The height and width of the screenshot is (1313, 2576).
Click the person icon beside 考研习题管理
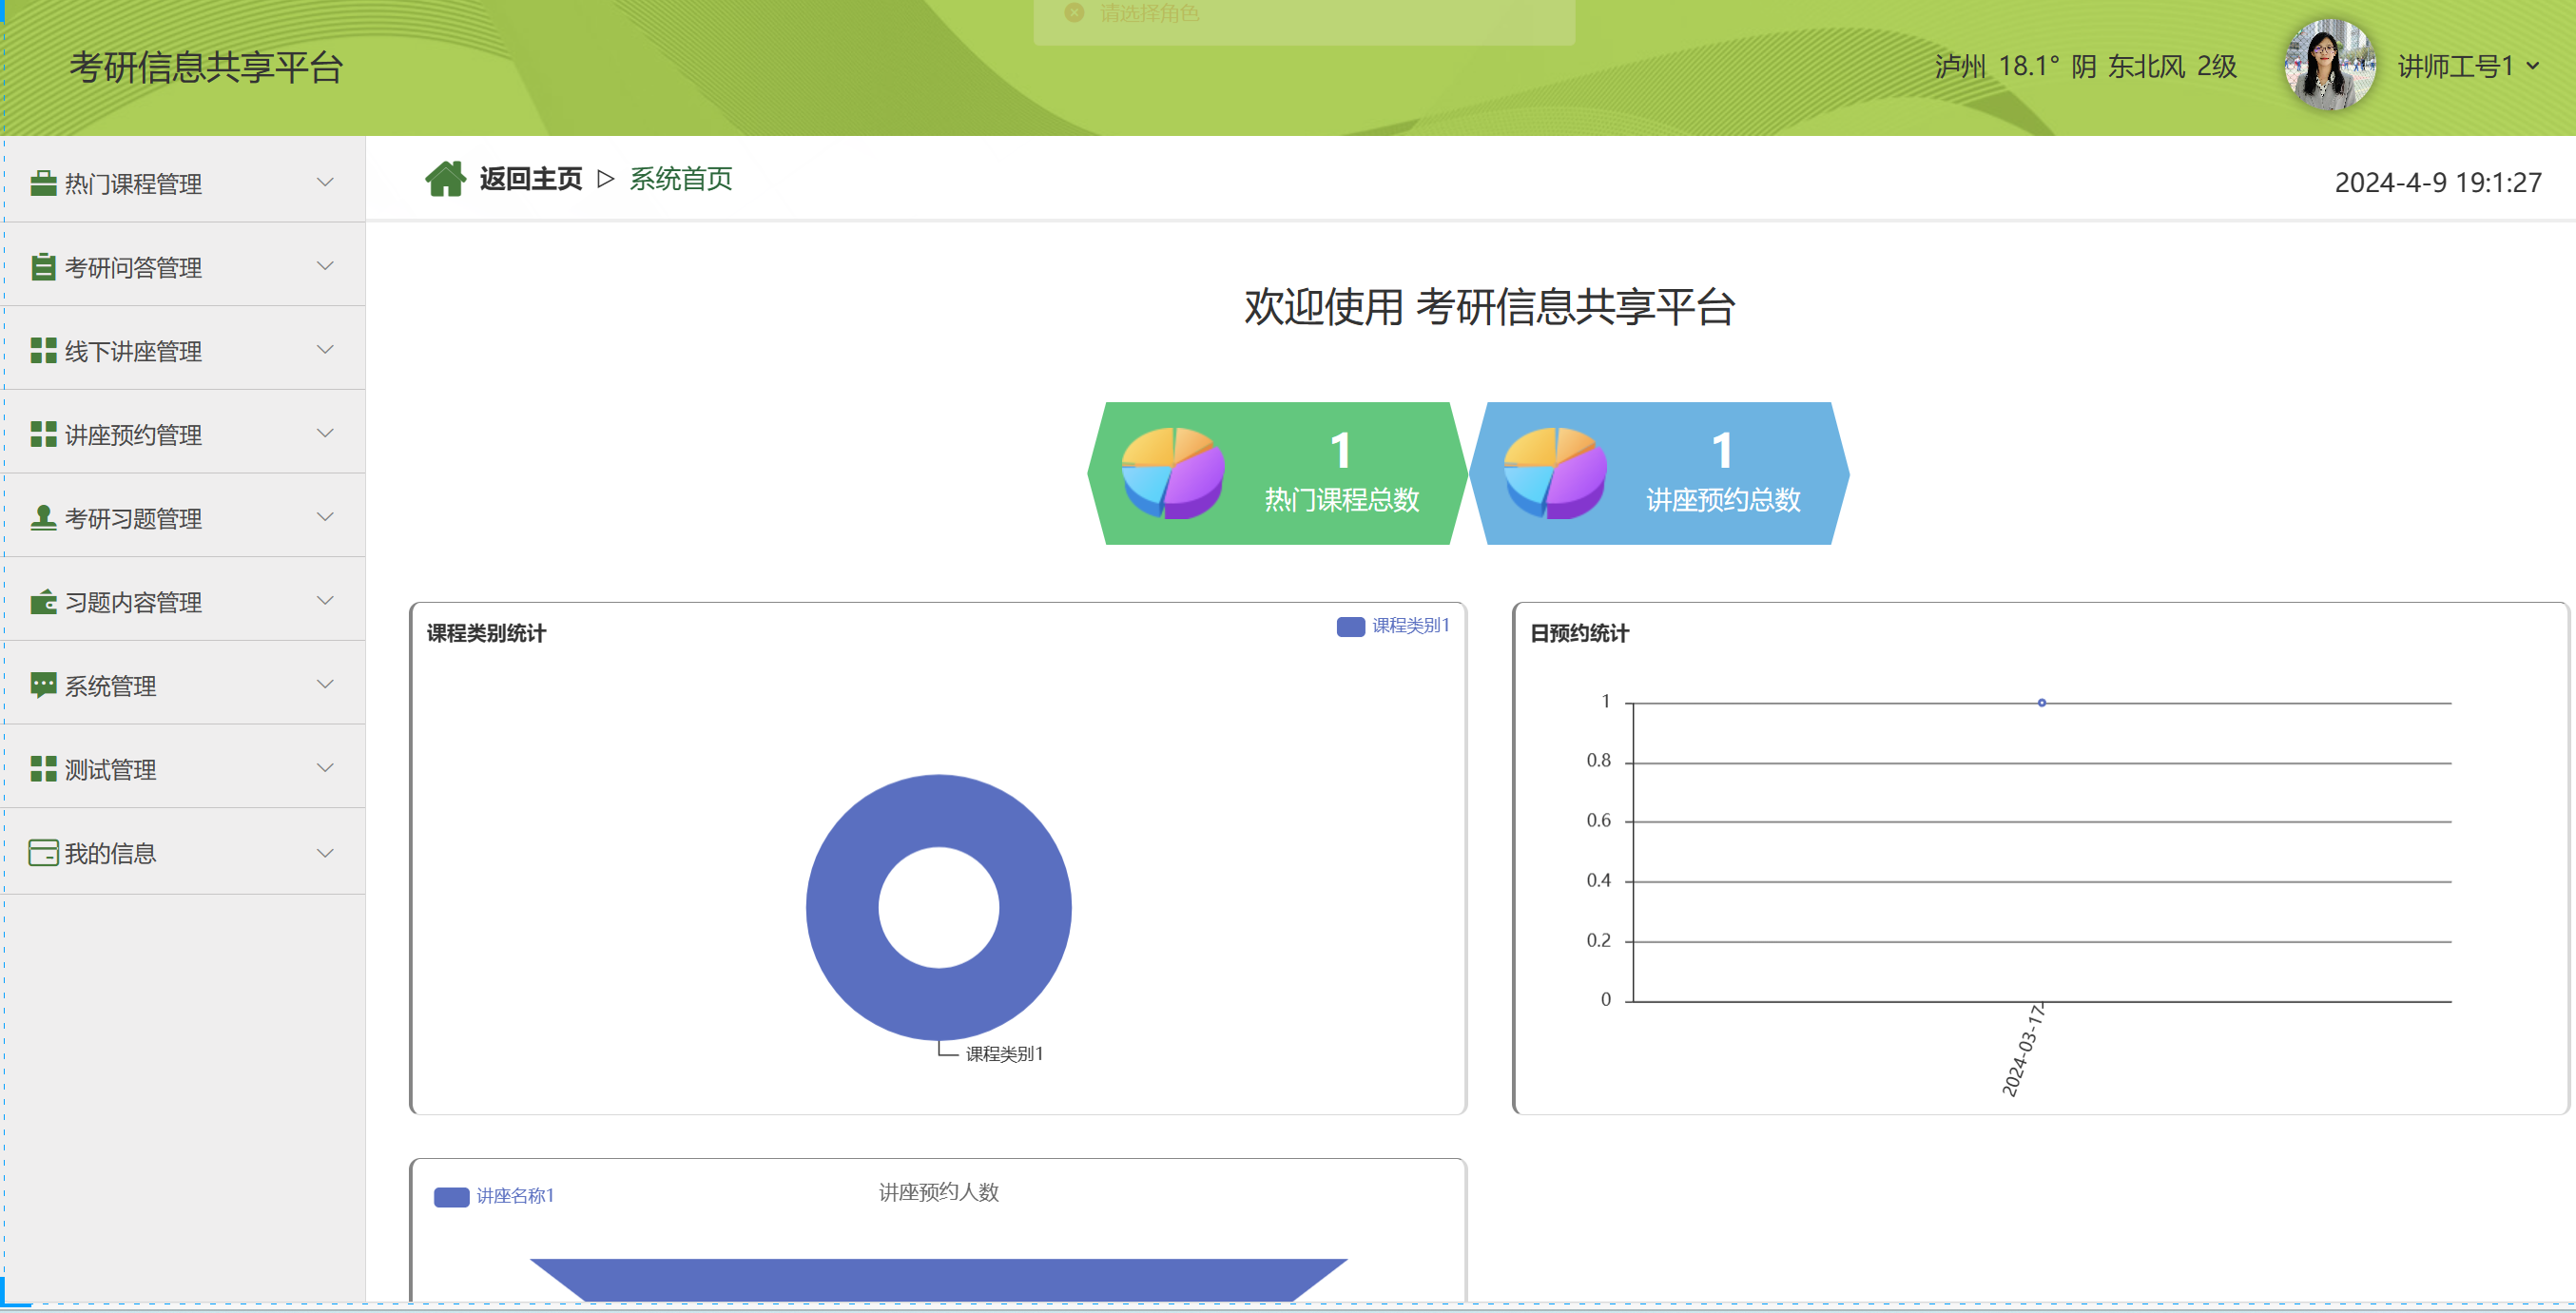click(x=43, y=518)
